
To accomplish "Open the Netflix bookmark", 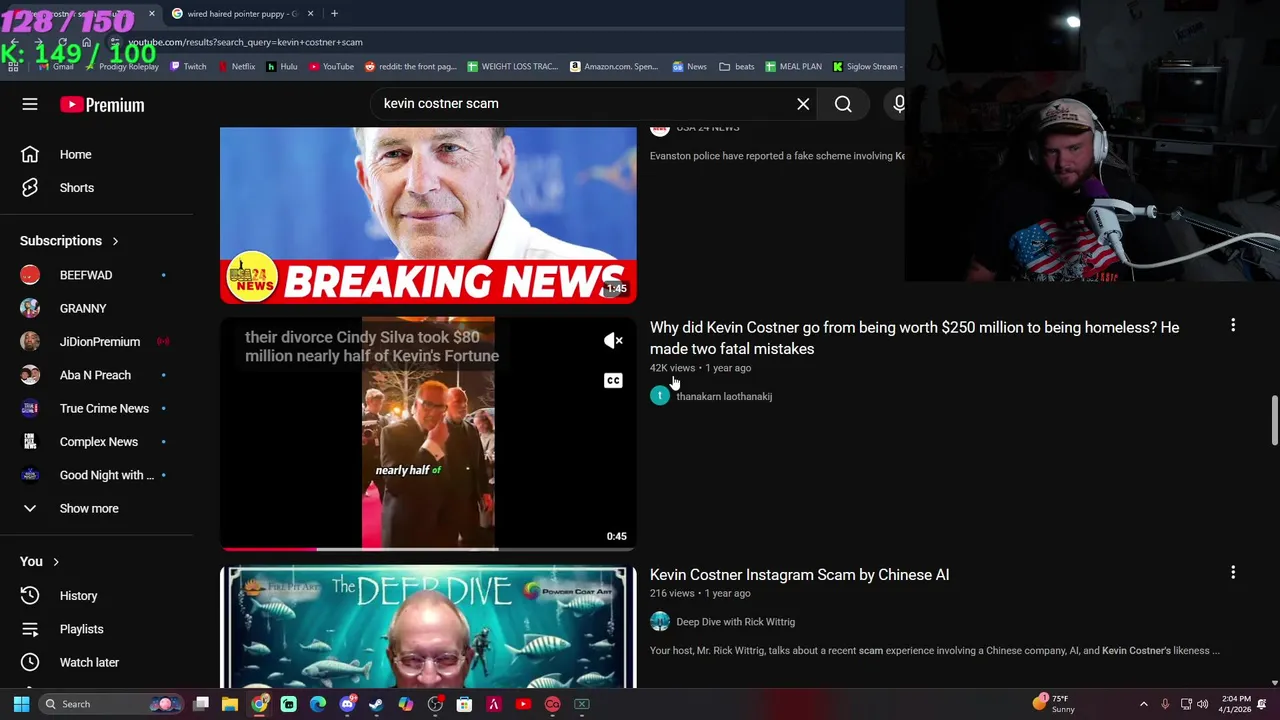I will (x=236, y=67).
